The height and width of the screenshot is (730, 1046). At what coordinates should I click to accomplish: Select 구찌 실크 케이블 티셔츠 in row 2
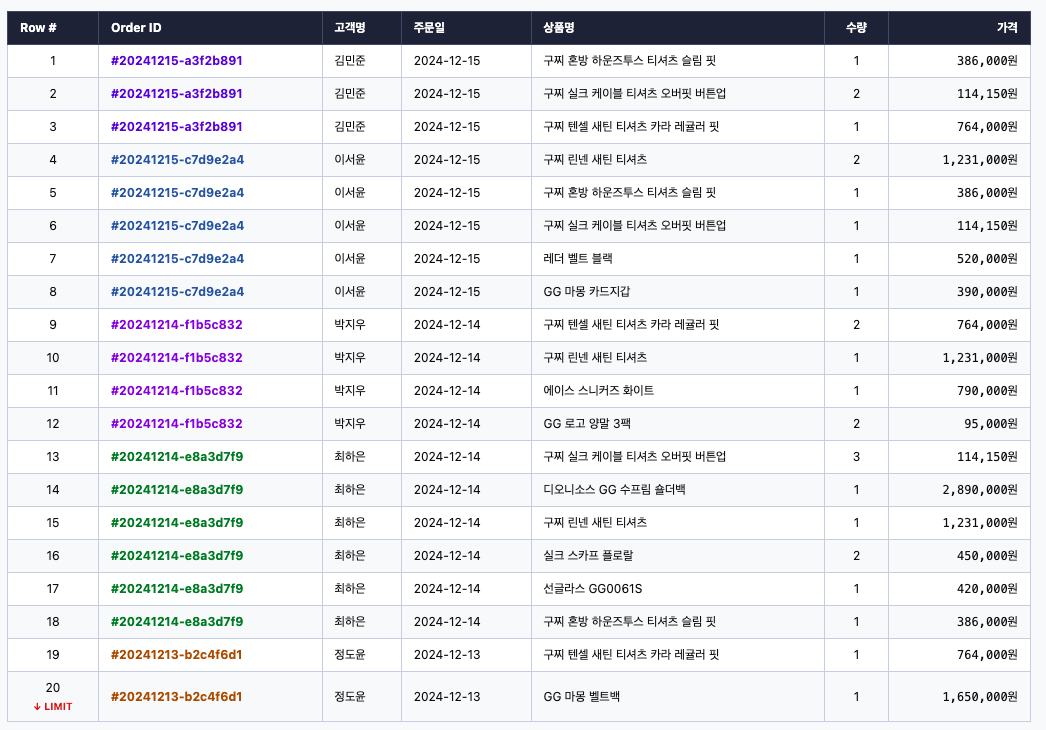click(x=634, y=94)
